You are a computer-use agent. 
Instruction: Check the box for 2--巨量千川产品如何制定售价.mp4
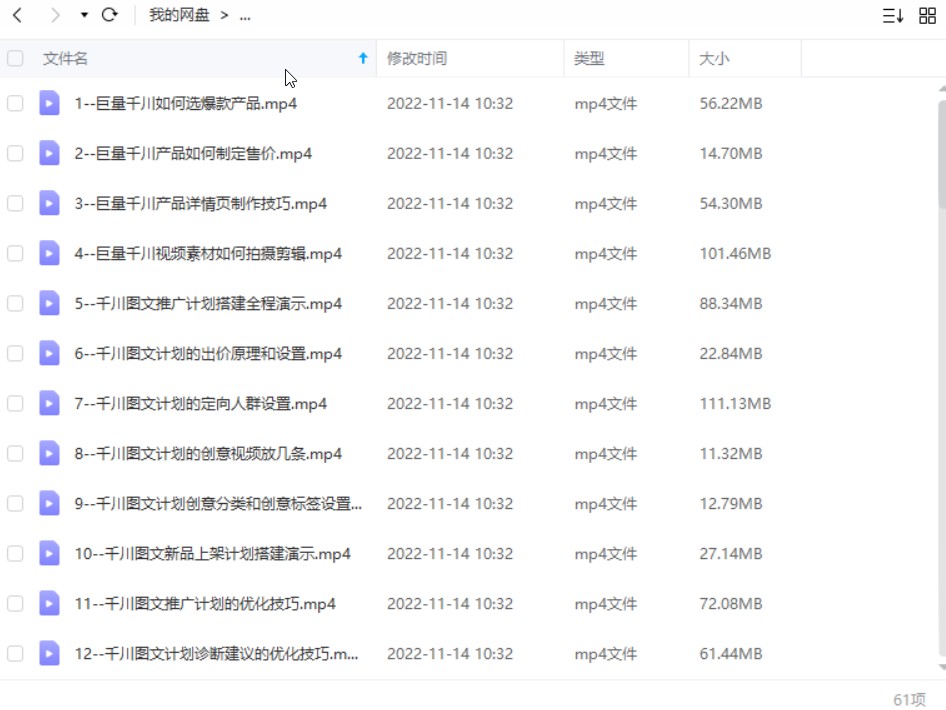point(15,153)
